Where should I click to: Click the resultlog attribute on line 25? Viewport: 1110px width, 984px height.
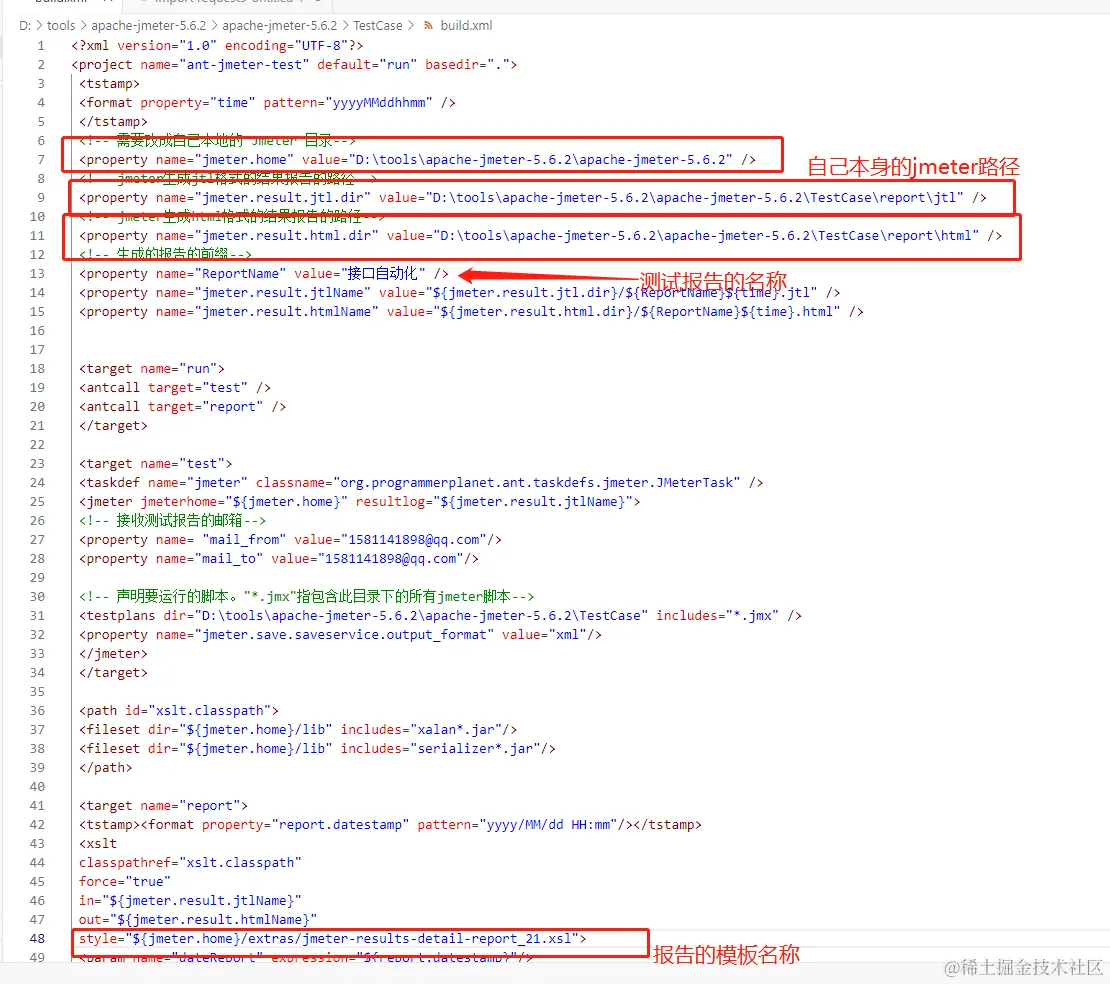[494, 502]
